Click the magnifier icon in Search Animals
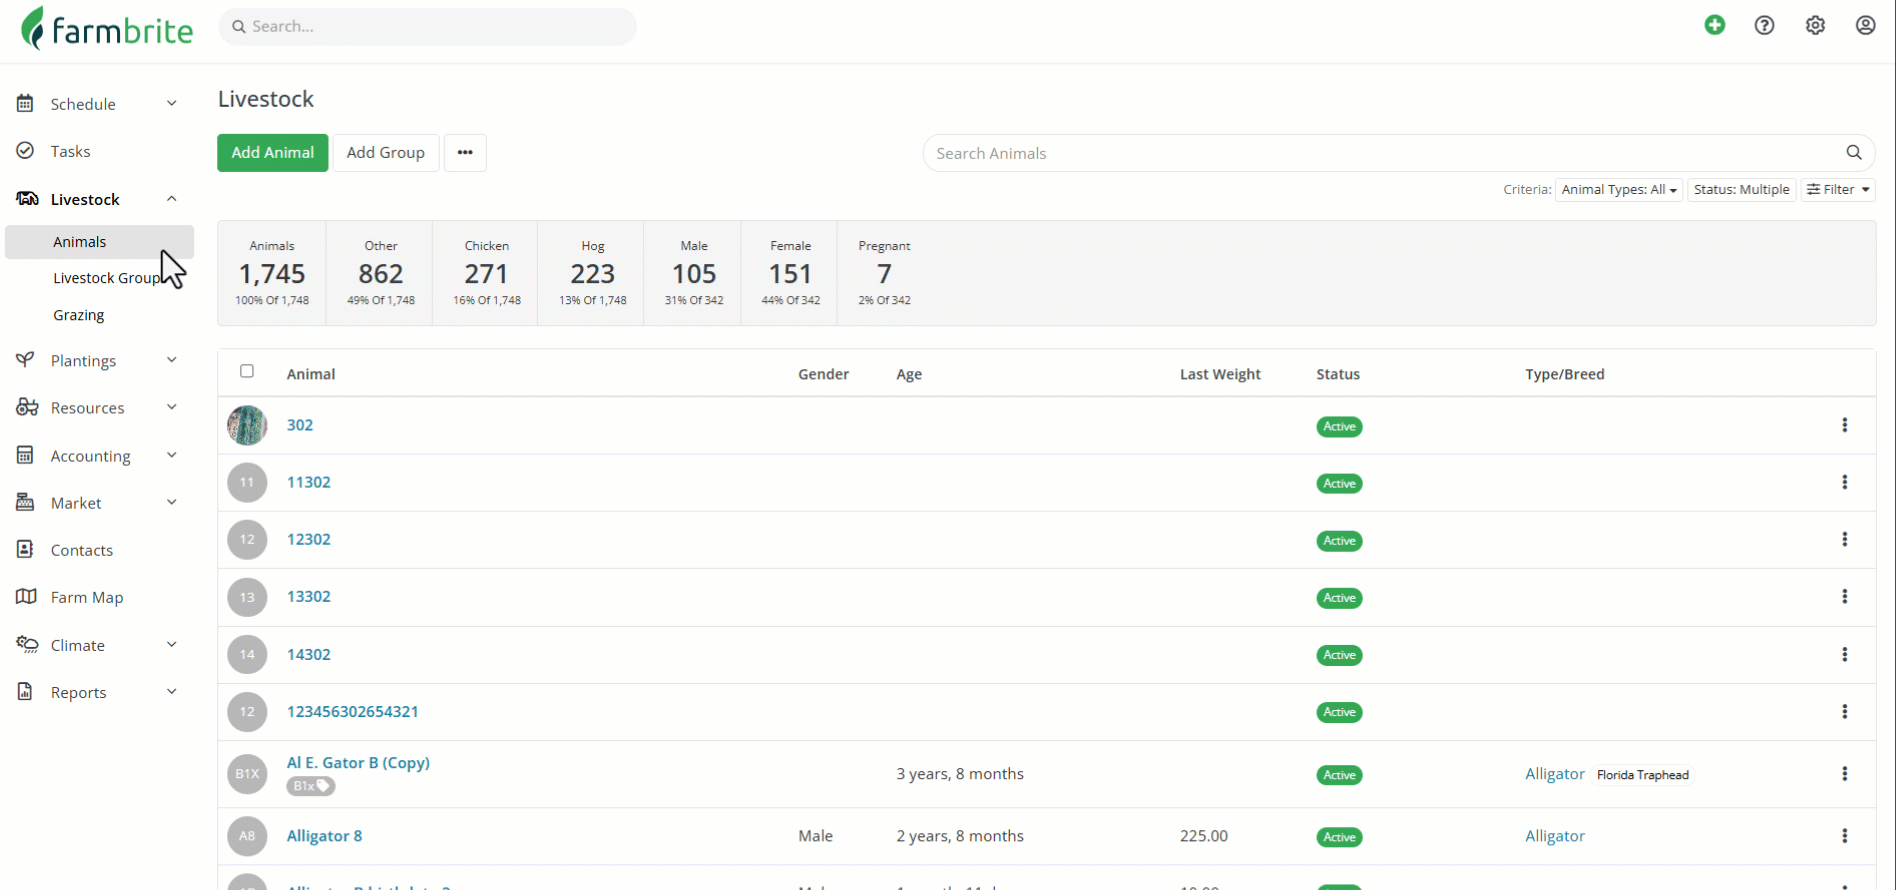 tap(1854, 153)
